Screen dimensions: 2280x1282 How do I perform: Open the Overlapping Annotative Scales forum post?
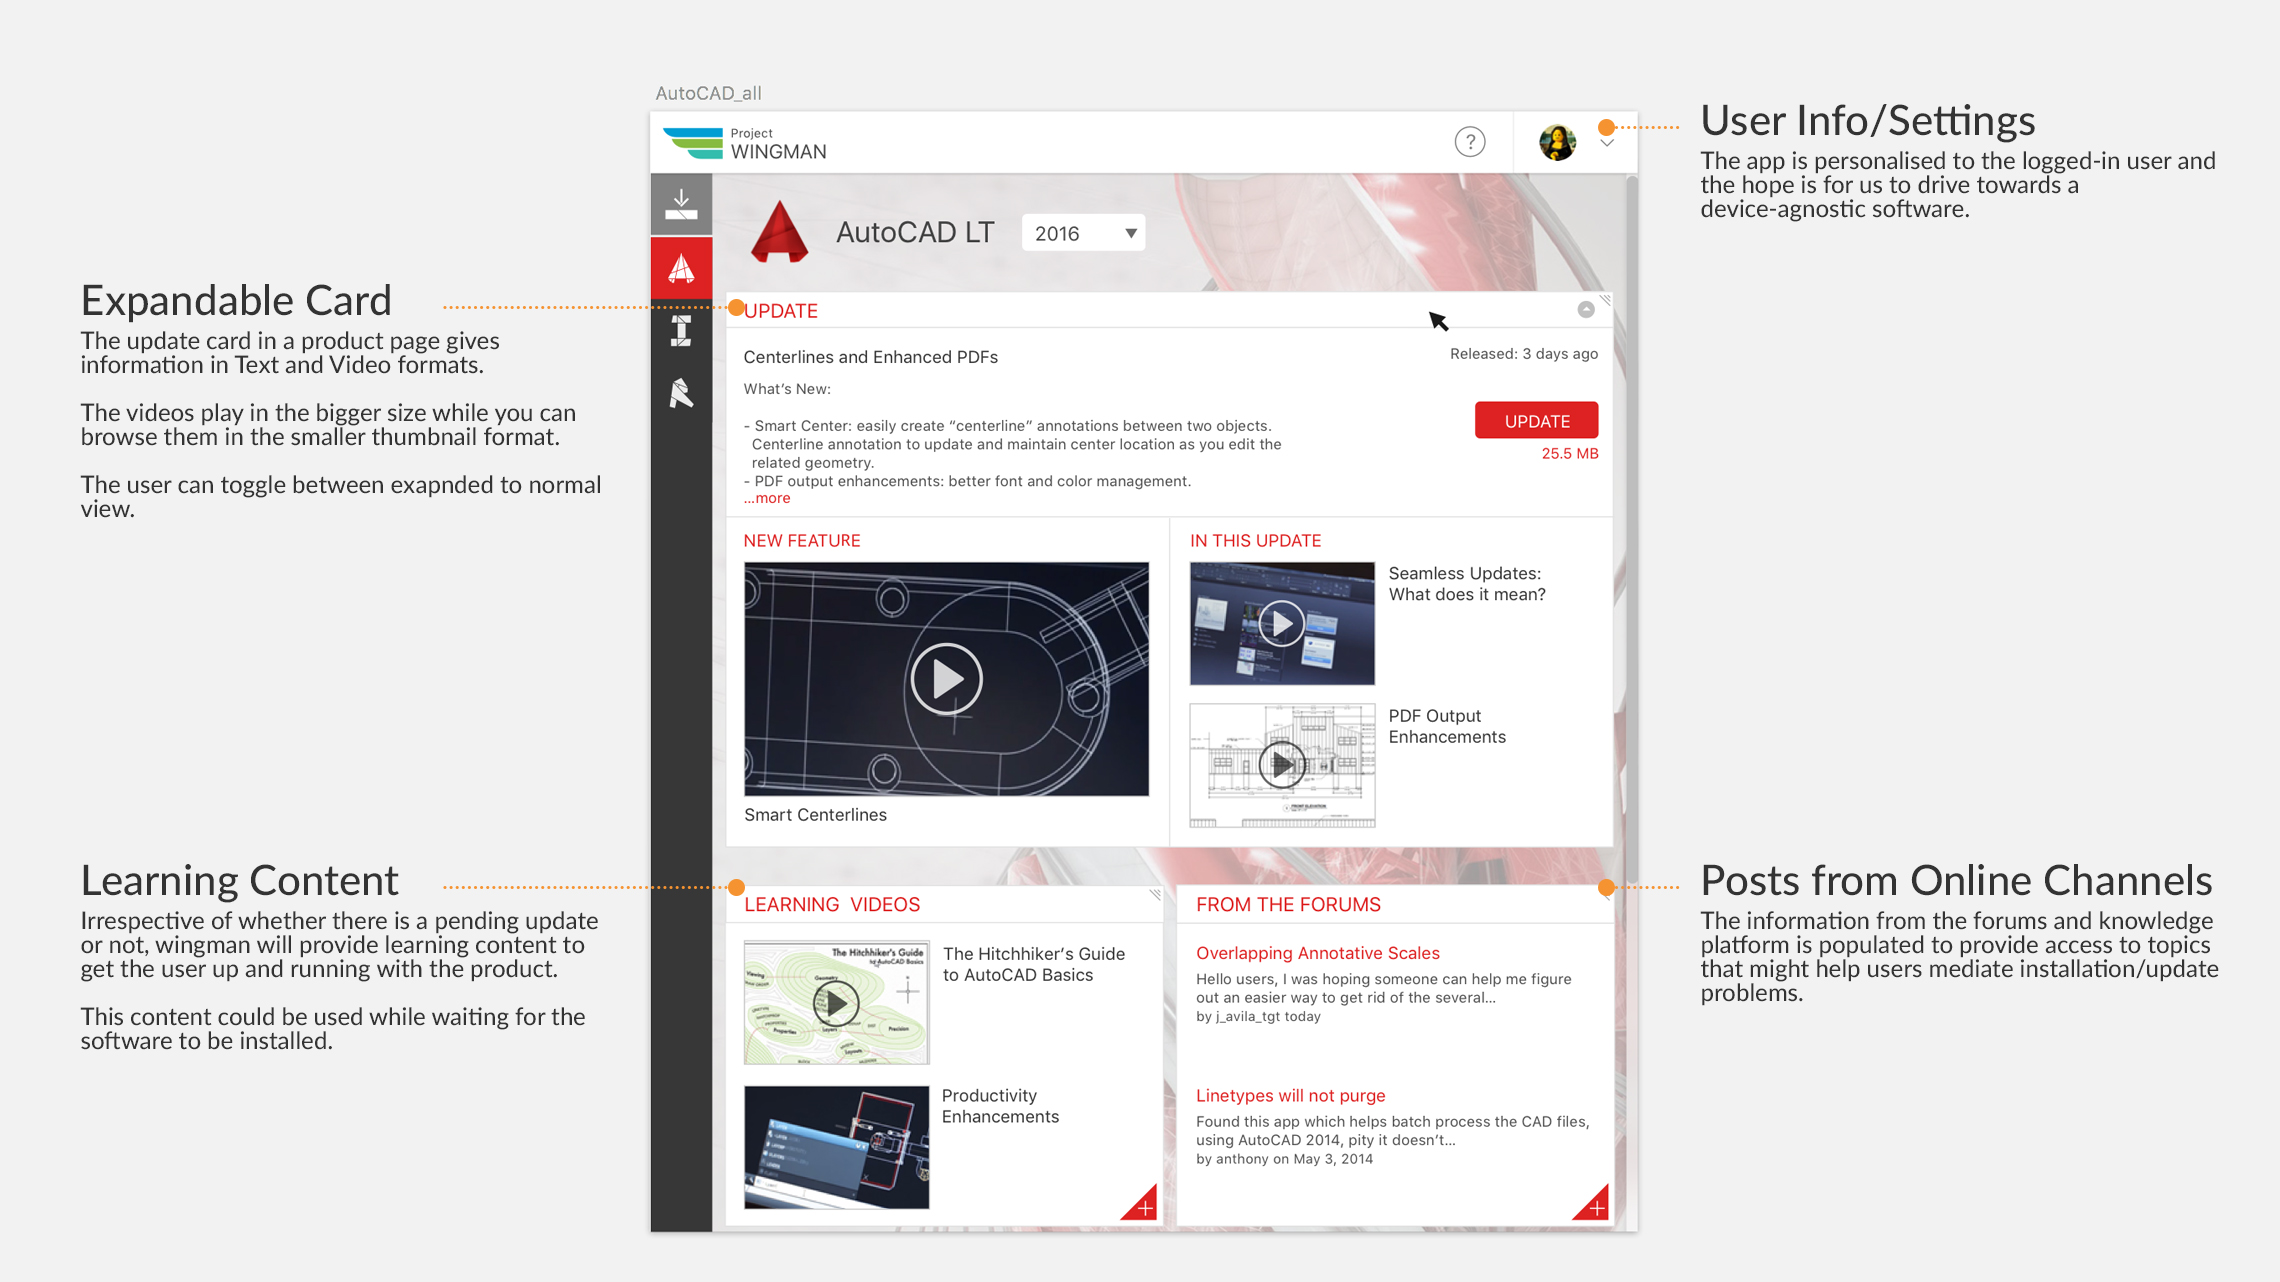1317,953
